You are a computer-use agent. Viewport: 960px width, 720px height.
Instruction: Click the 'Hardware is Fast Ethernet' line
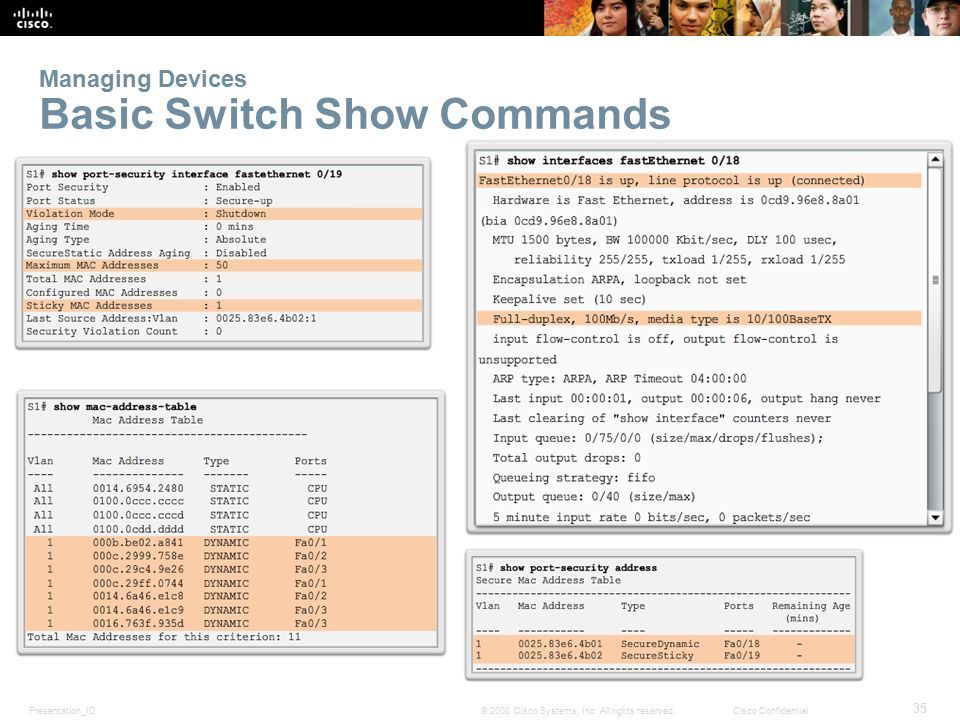[x=676, y=200]
